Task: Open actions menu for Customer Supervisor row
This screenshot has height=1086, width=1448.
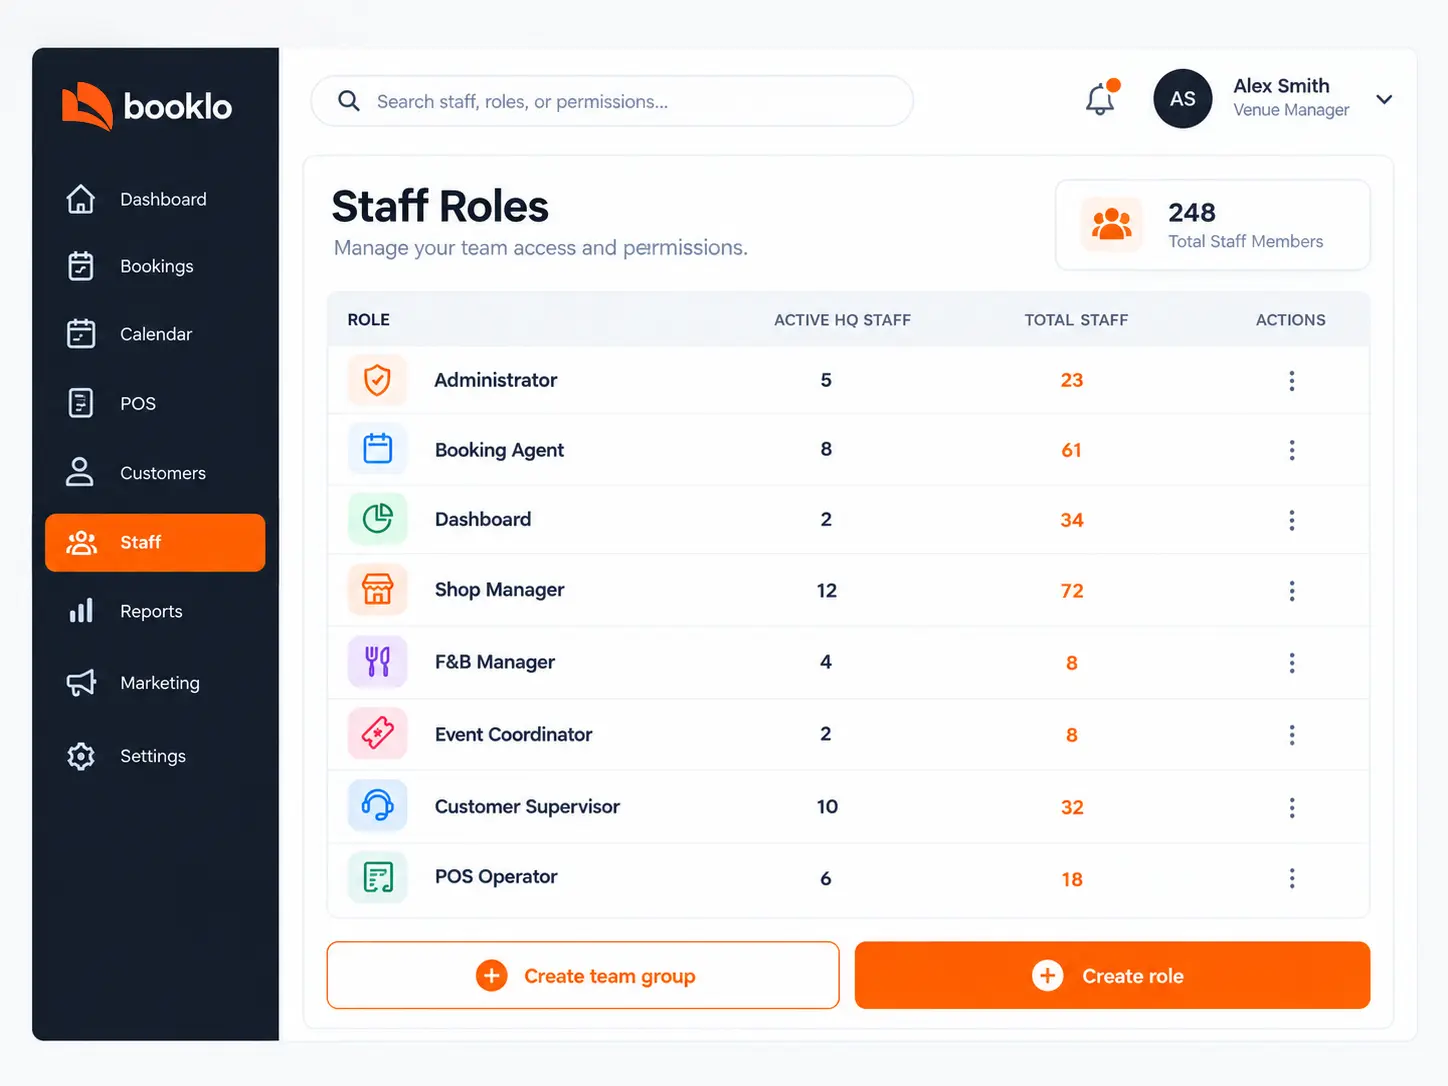Action: [1292, 807]
